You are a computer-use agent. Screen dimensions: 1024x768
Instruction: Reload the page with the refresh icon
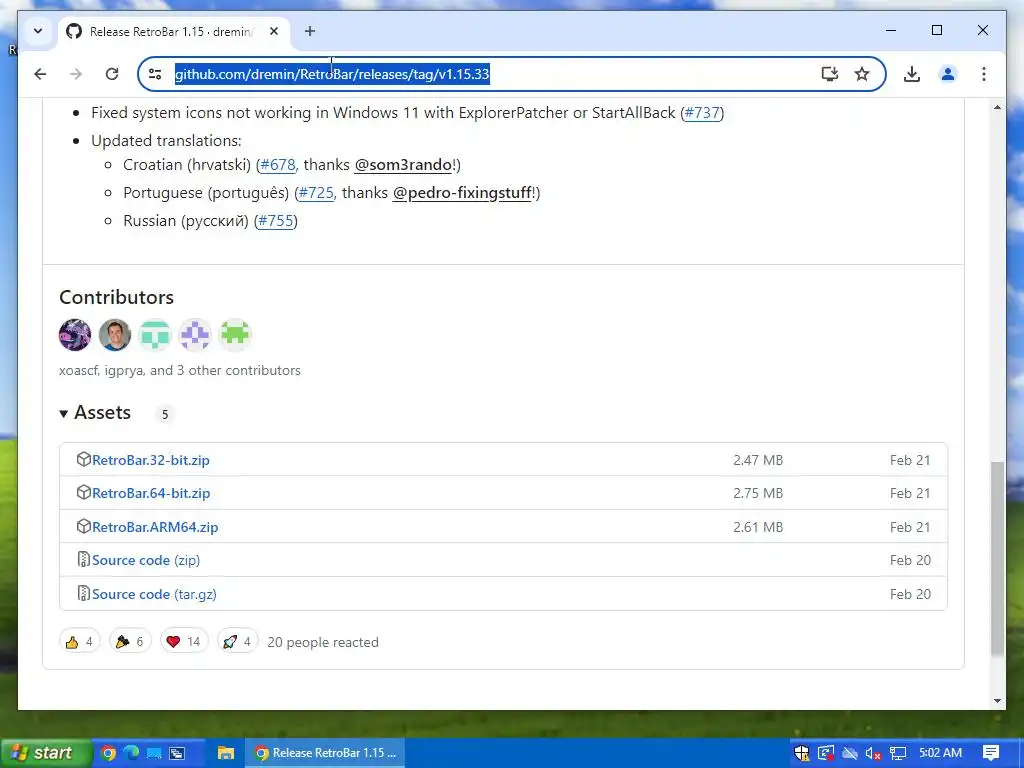[x=112, y=74]
